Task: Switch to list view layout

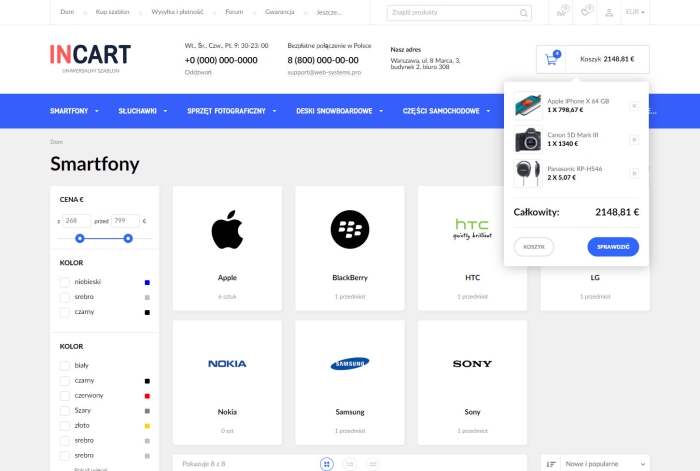Action: 350,464
